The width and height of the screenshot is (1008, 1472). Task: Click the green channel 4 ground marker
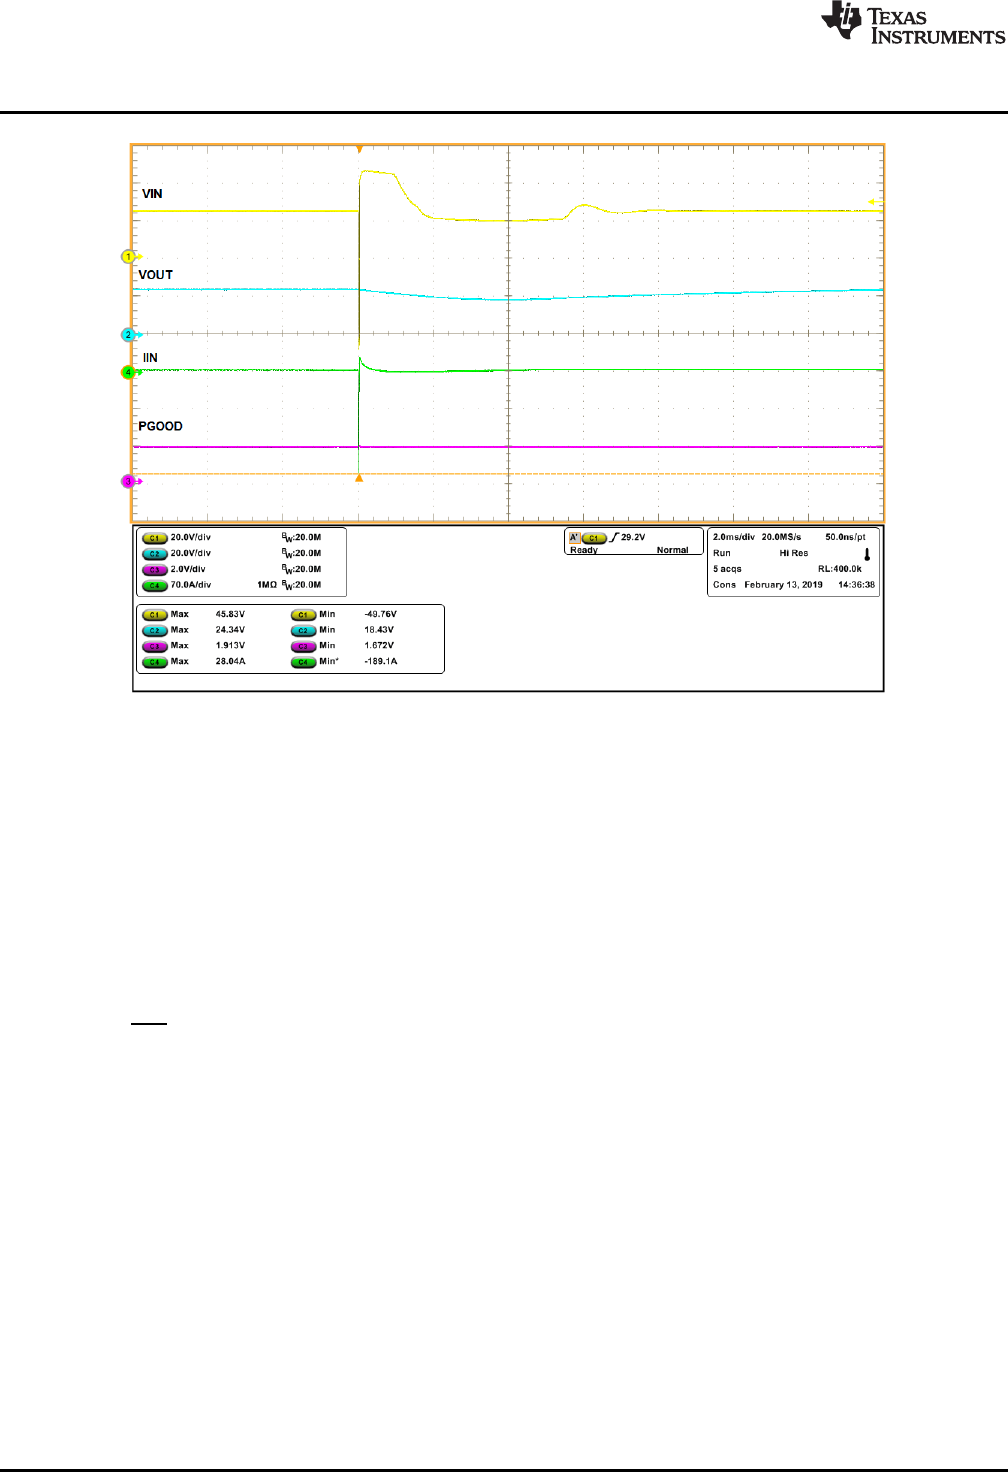[x=128, y=372]
